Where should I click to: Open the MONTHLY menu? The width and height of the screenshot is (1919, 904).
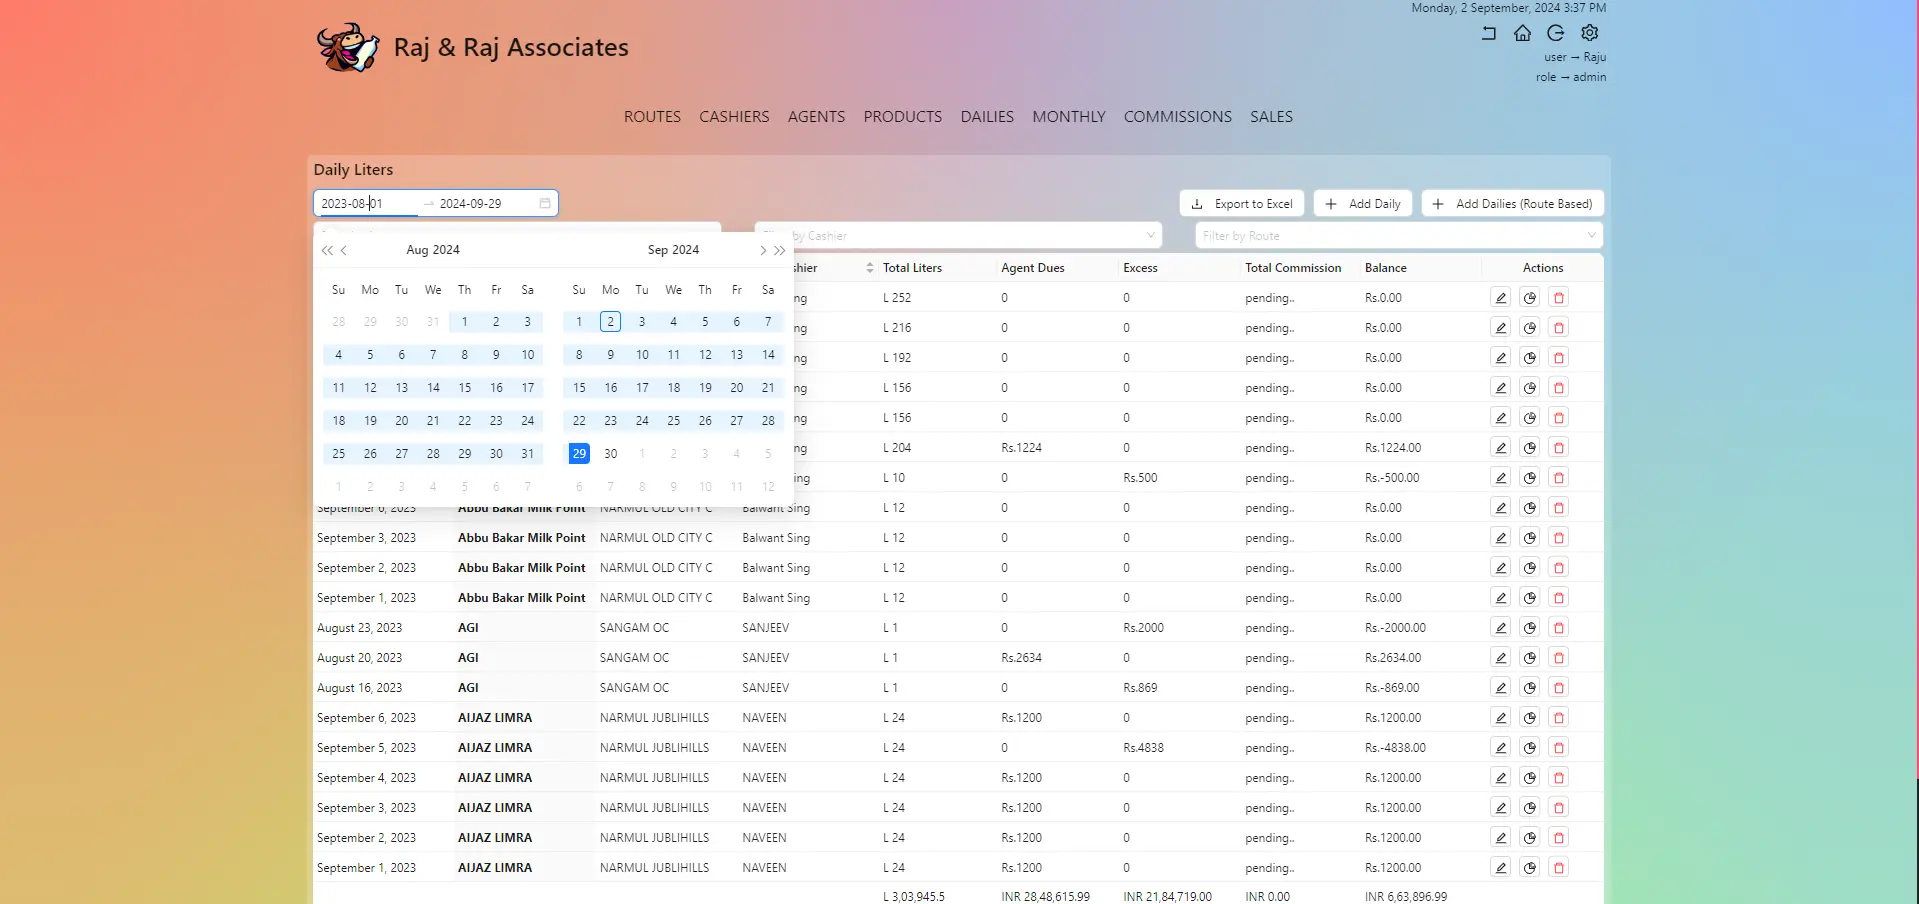(1069, 117)
